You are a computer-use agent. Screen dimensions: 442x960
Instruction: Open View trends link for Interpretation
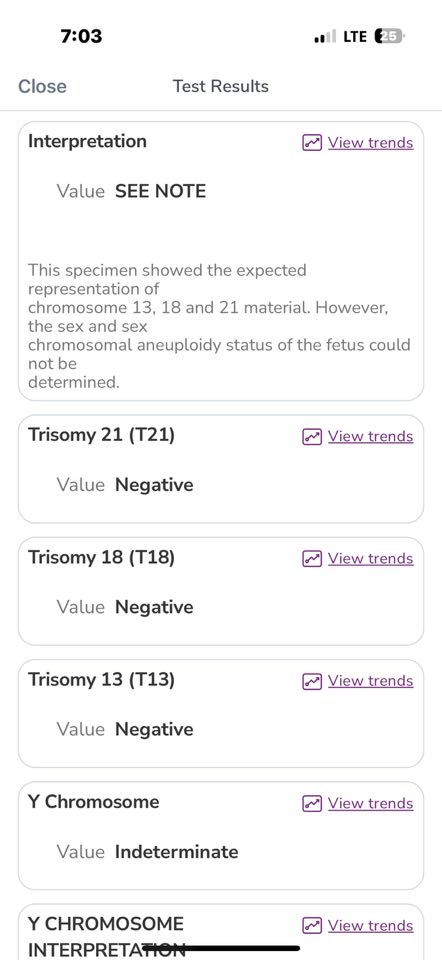[370, 143]
